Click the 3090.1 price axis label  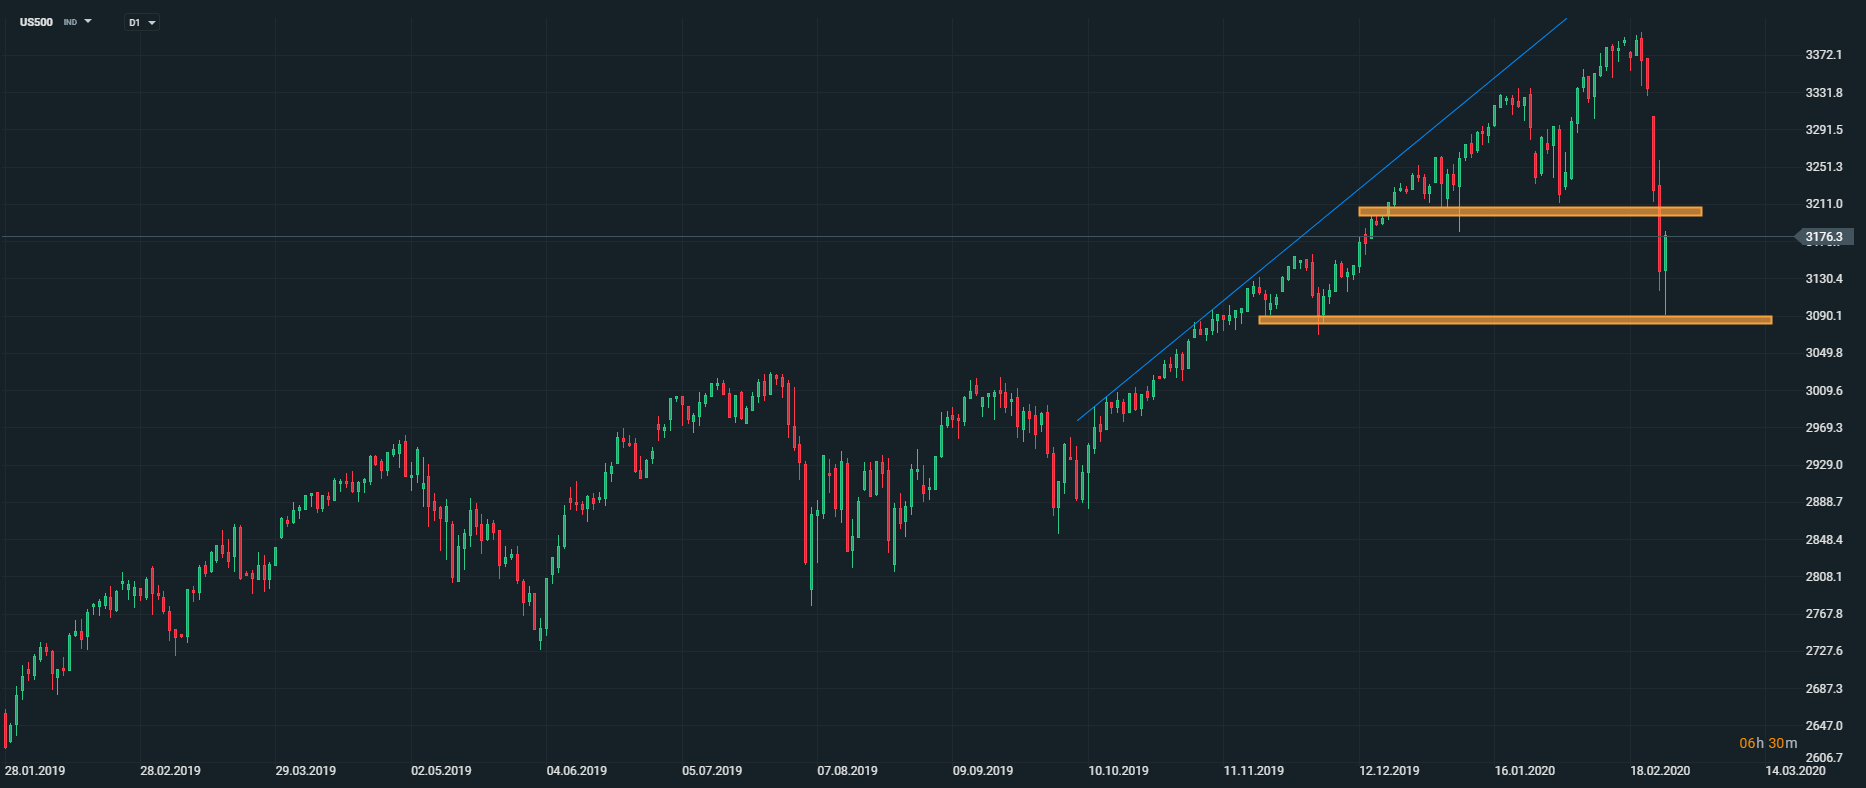(x=1823, y=316)
